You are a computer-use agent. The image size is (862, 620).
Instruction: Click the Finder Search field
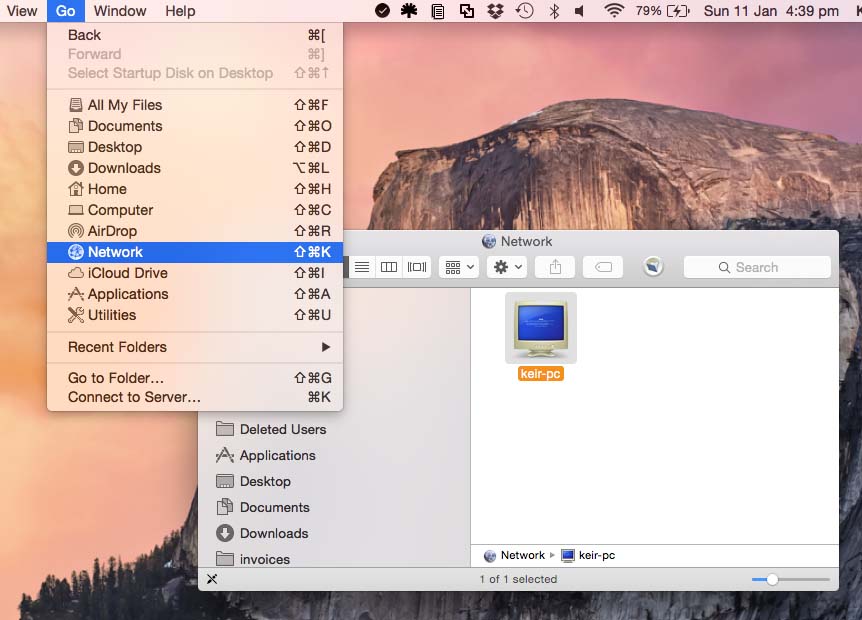757,268
